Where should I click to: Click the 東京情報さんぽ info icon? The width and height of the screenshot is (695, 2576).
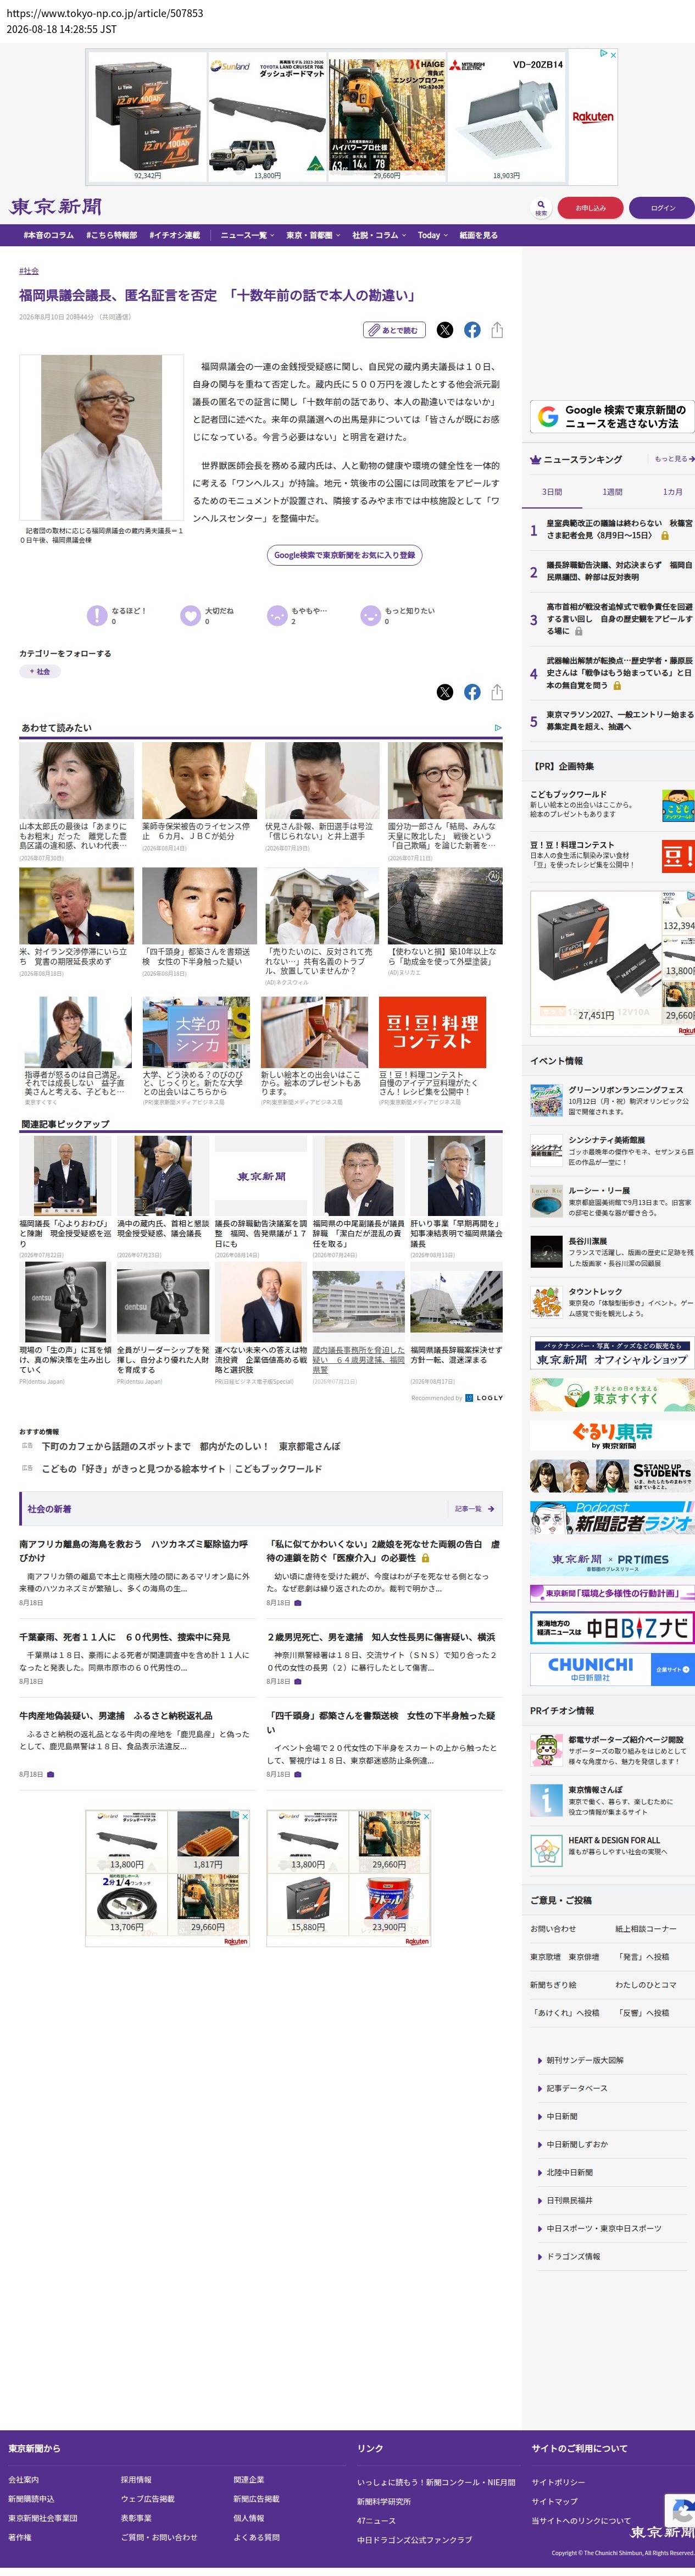(x=545, y=1800)
